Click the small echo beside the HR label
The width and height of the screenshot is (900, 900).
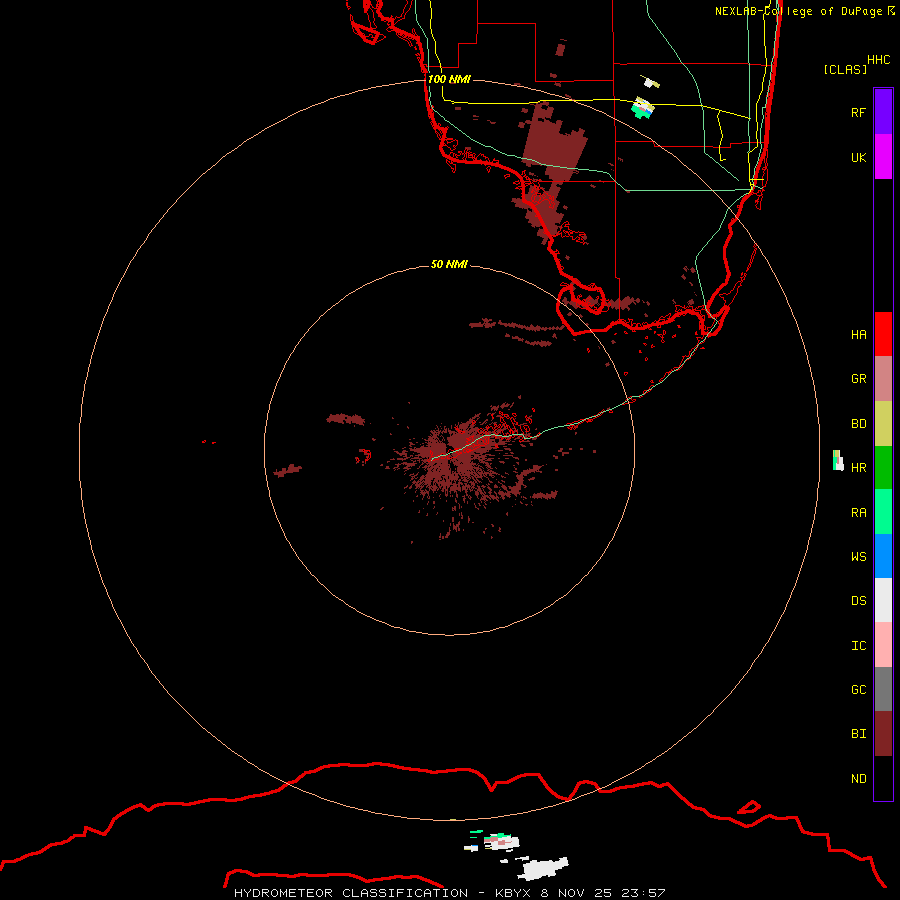click(838, 460)
